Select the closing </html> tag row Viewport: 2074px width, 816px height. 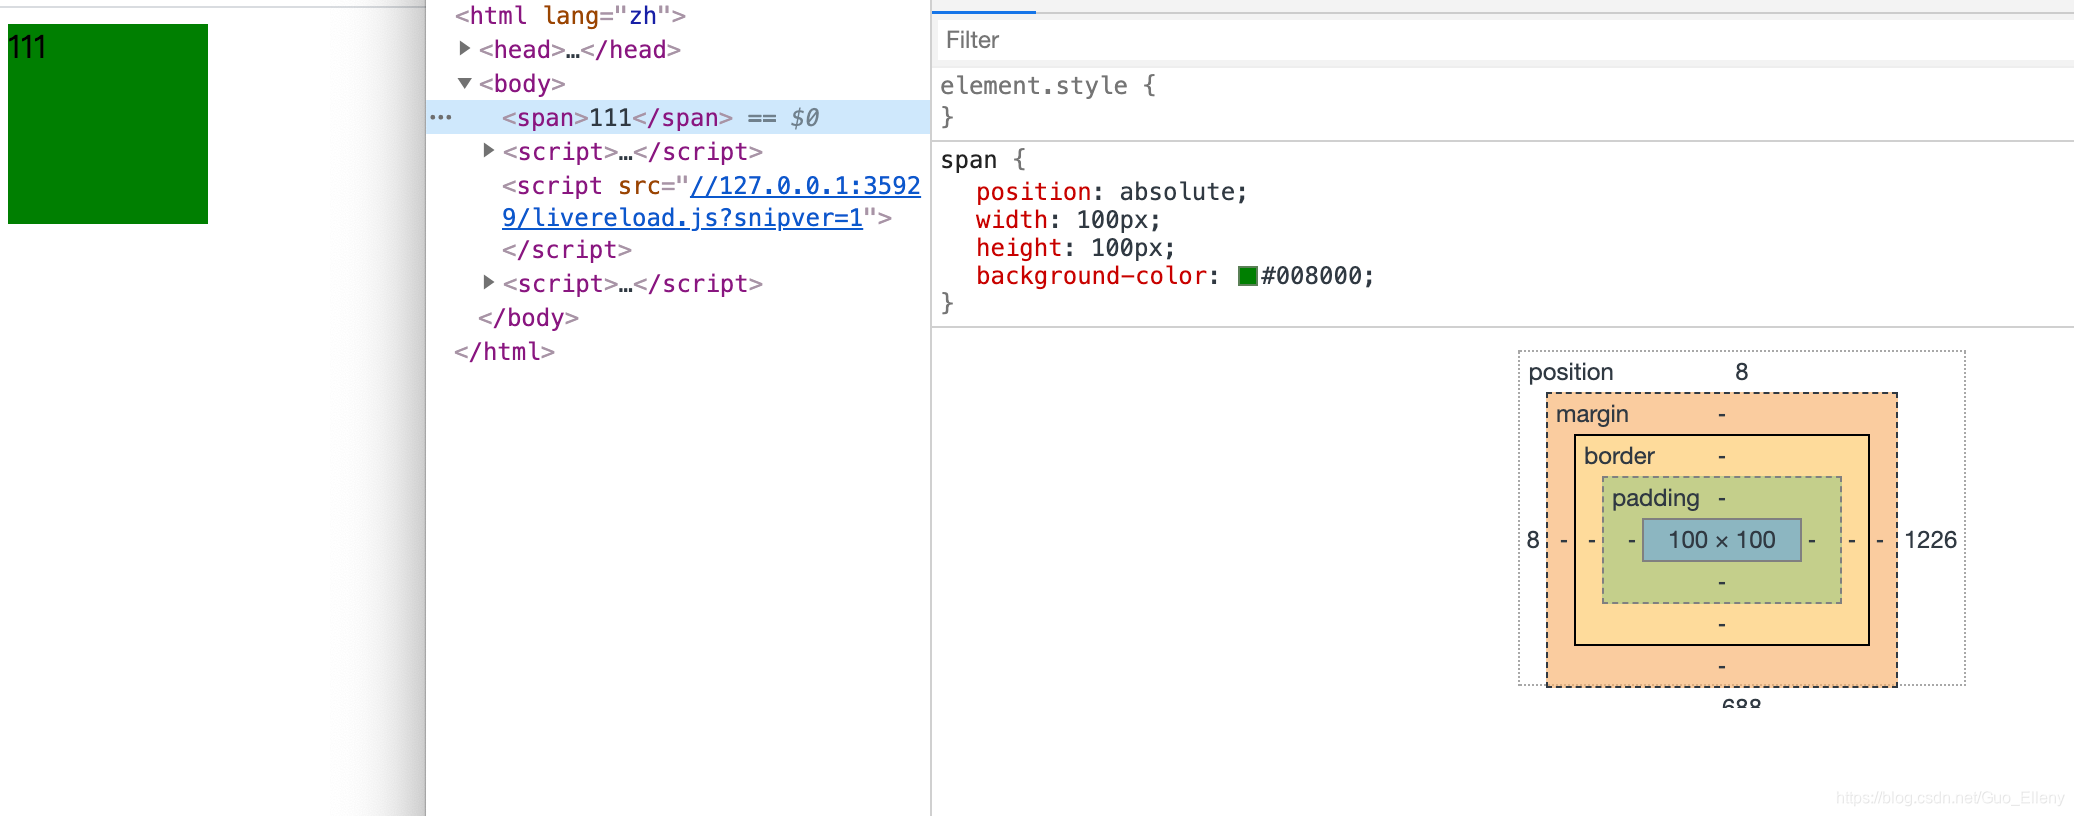tap(504, 351)
